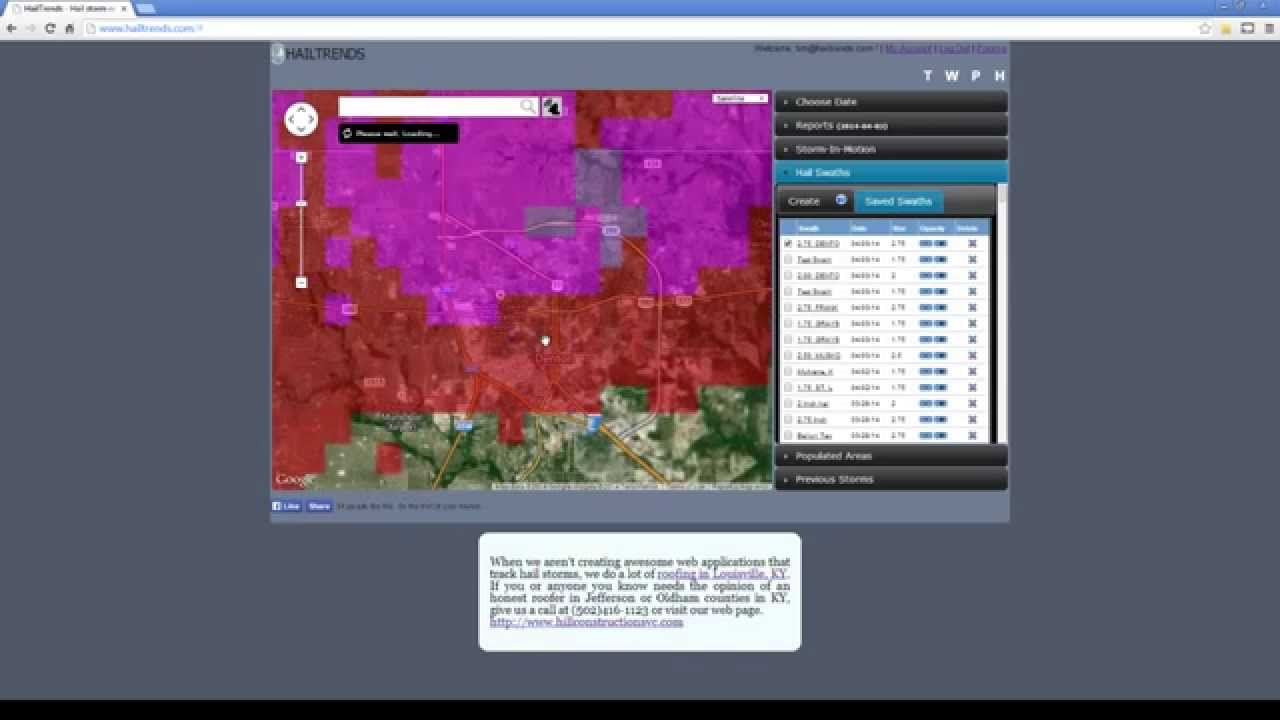Screen dimensions: 1280x720
Task: Click the Facebook Share button
Action: tap(319, 506)
